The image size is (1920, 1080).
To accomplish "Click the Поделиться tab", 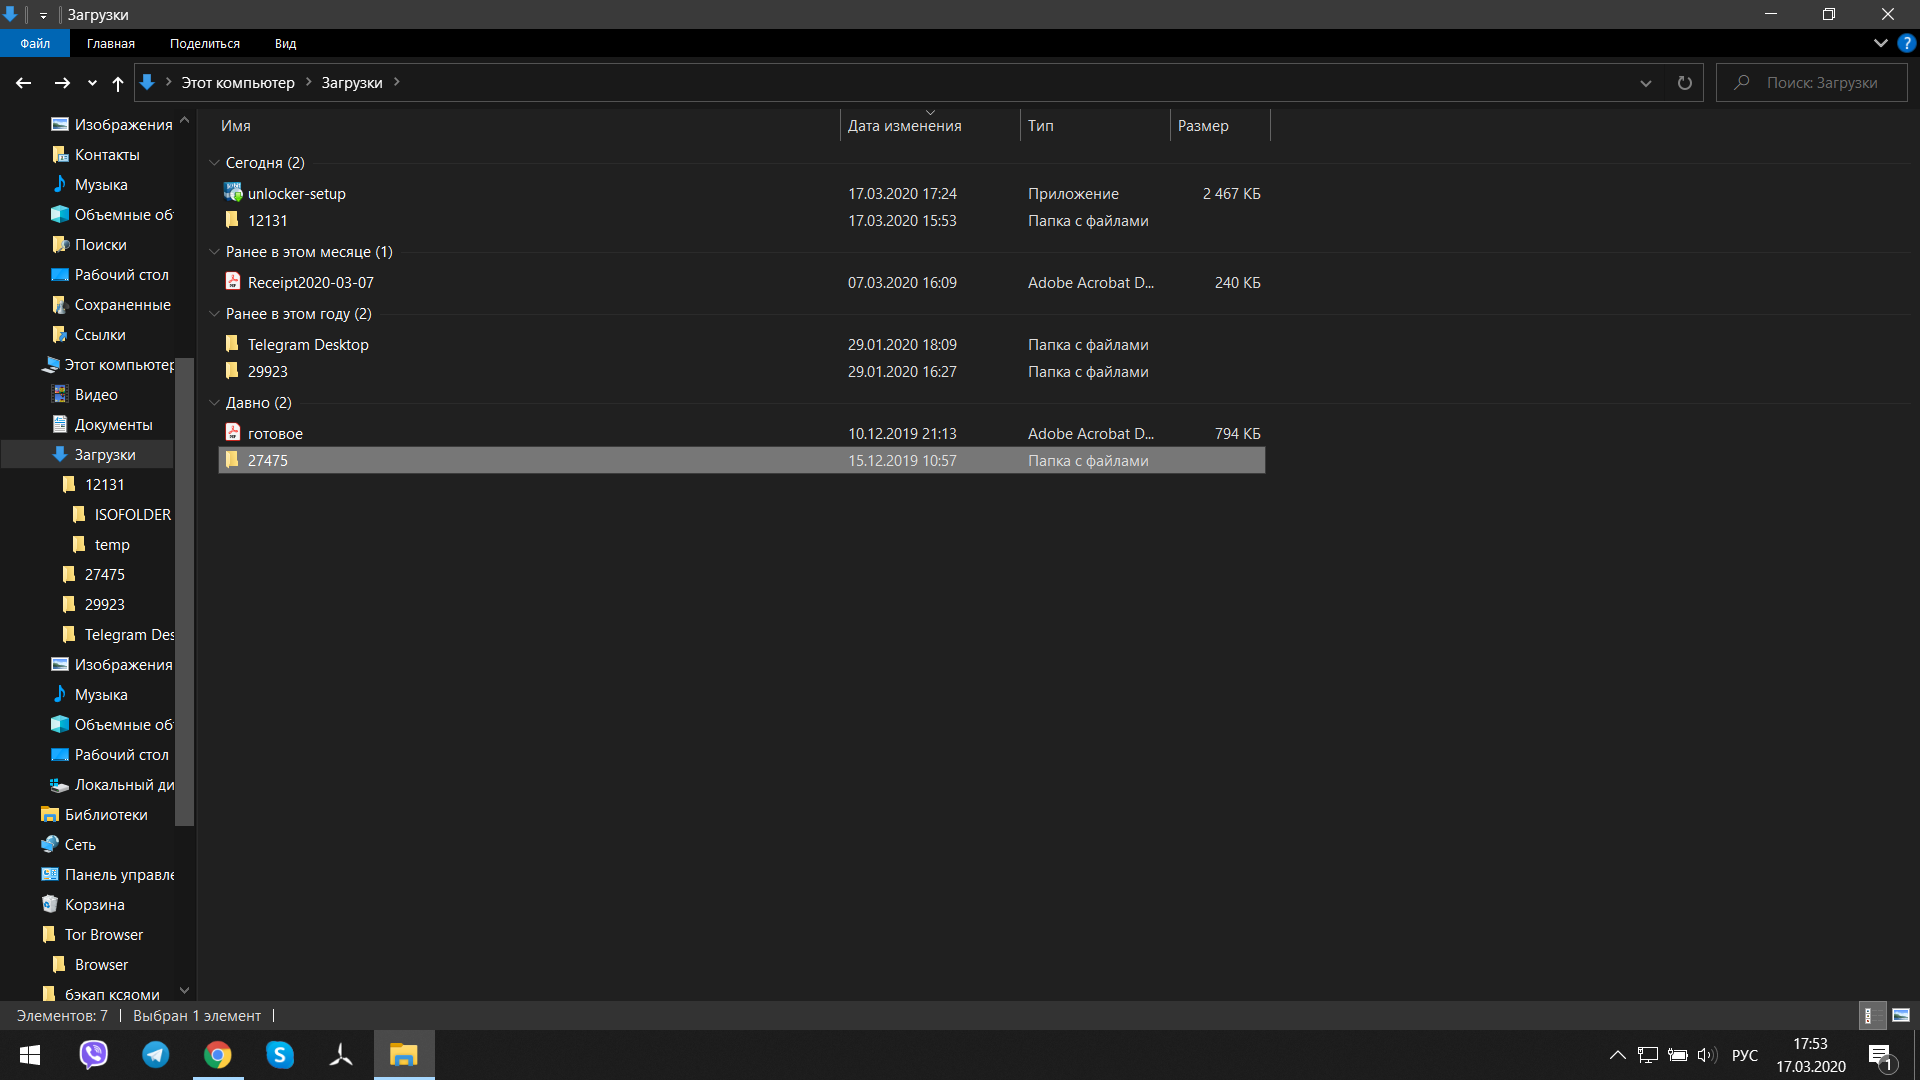I will click(204, 44).
